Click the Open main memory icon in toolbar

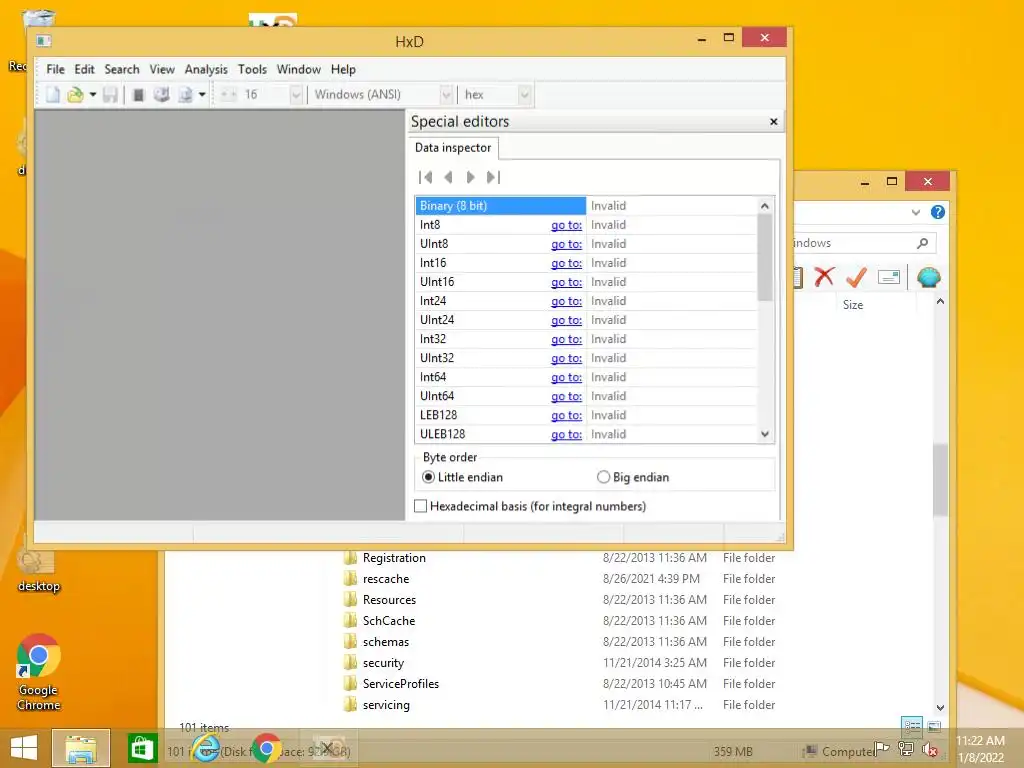tap(138, 95)
